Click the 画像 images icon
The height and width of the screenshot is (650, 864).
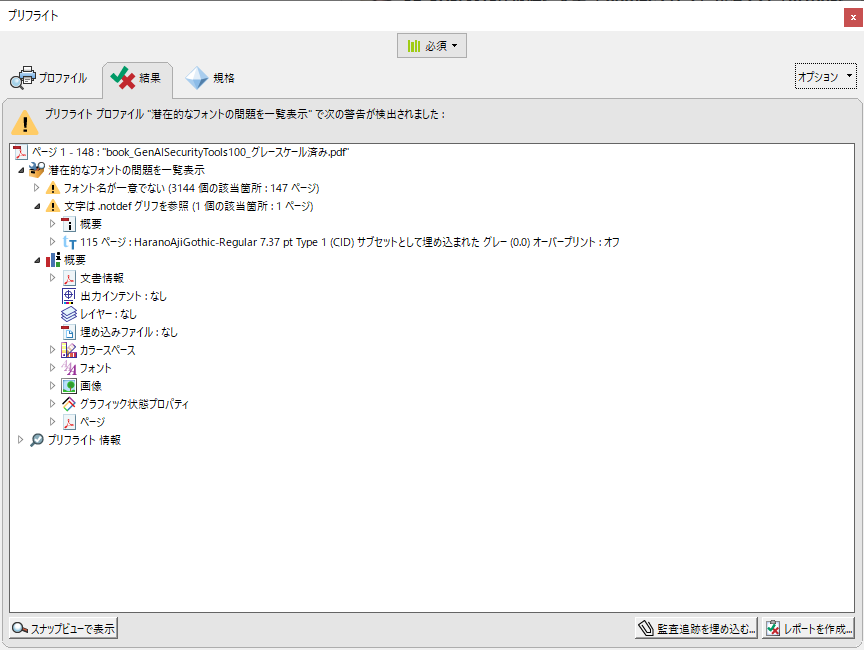click(x=69, y=386)
